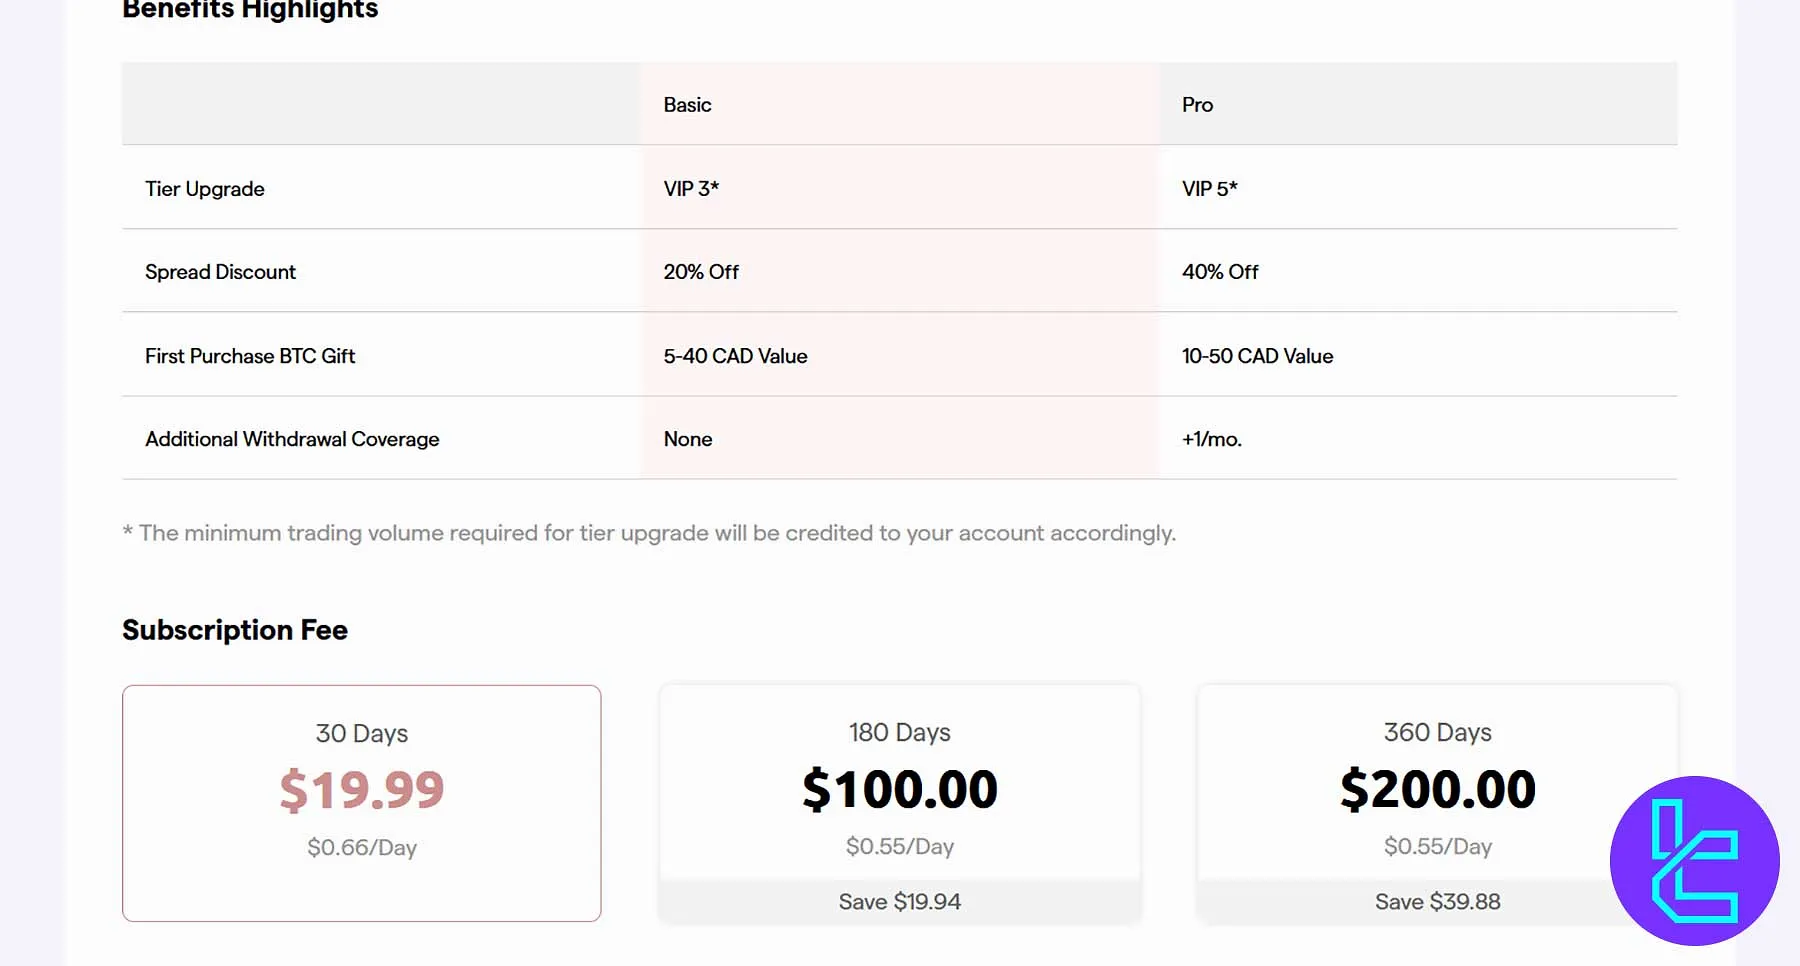Click the $19.99 price text
The height and width of the screenshot is (966, 1800).
362,790
